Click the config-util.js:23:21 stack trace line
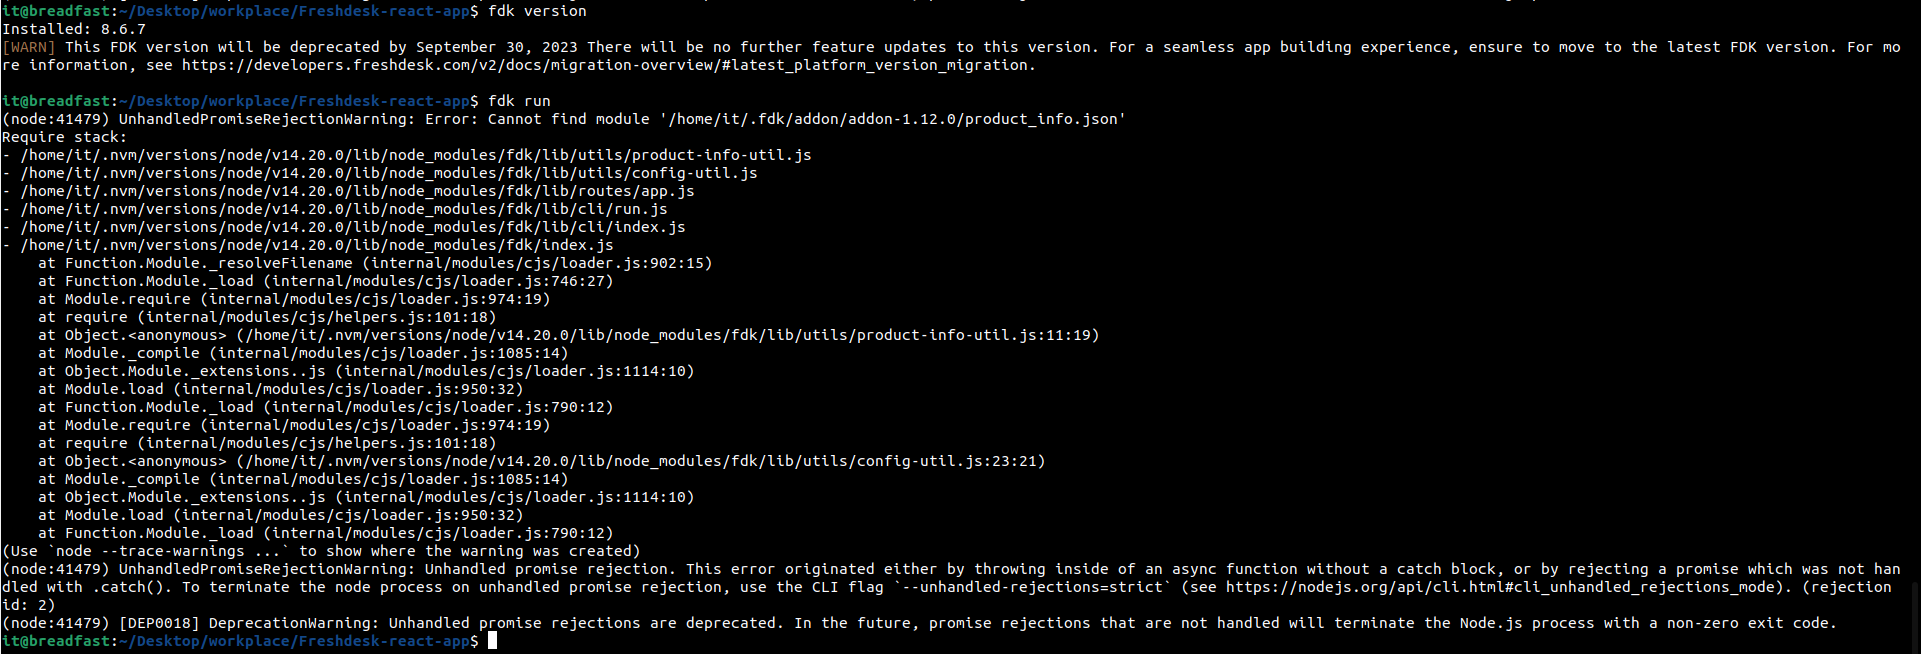Viewport: 1921px width, 654px height. point(542,461)
